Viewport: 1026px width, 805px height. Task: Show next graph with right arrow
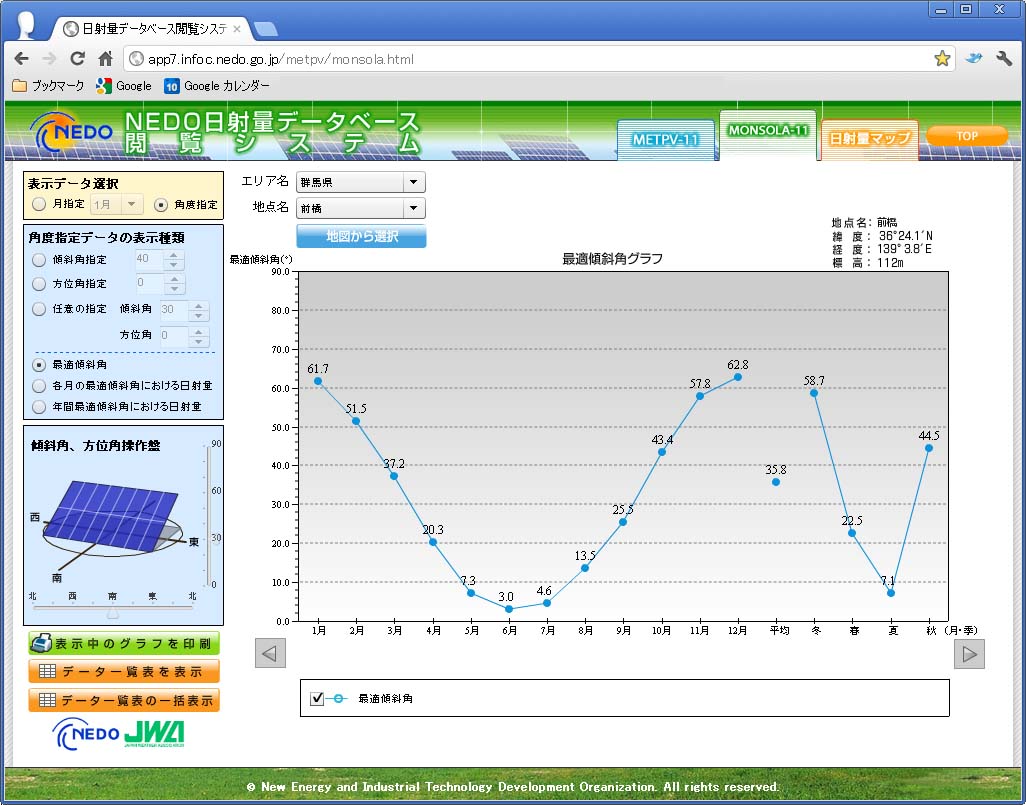[x=970, y=653]
